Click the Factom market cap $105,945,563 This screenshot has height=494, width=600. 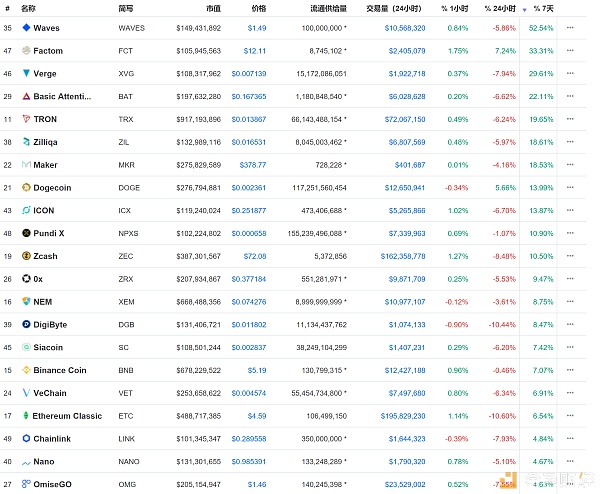(199, 51)
